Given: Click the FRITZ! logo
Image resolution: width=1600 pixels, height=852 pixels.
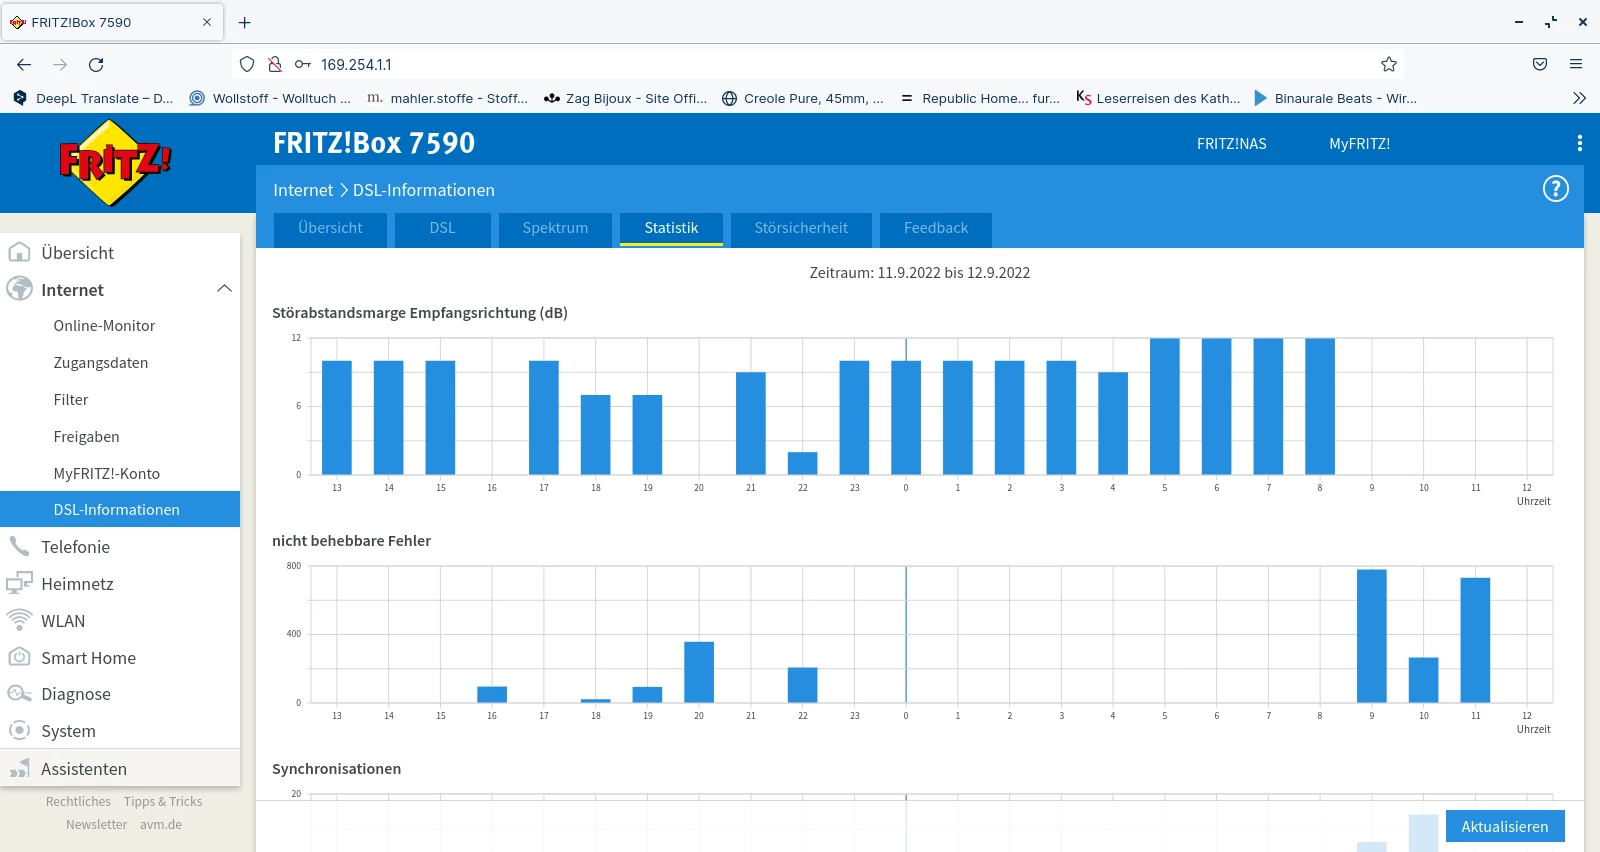Looking at the screenshot, I should point(115,162).
